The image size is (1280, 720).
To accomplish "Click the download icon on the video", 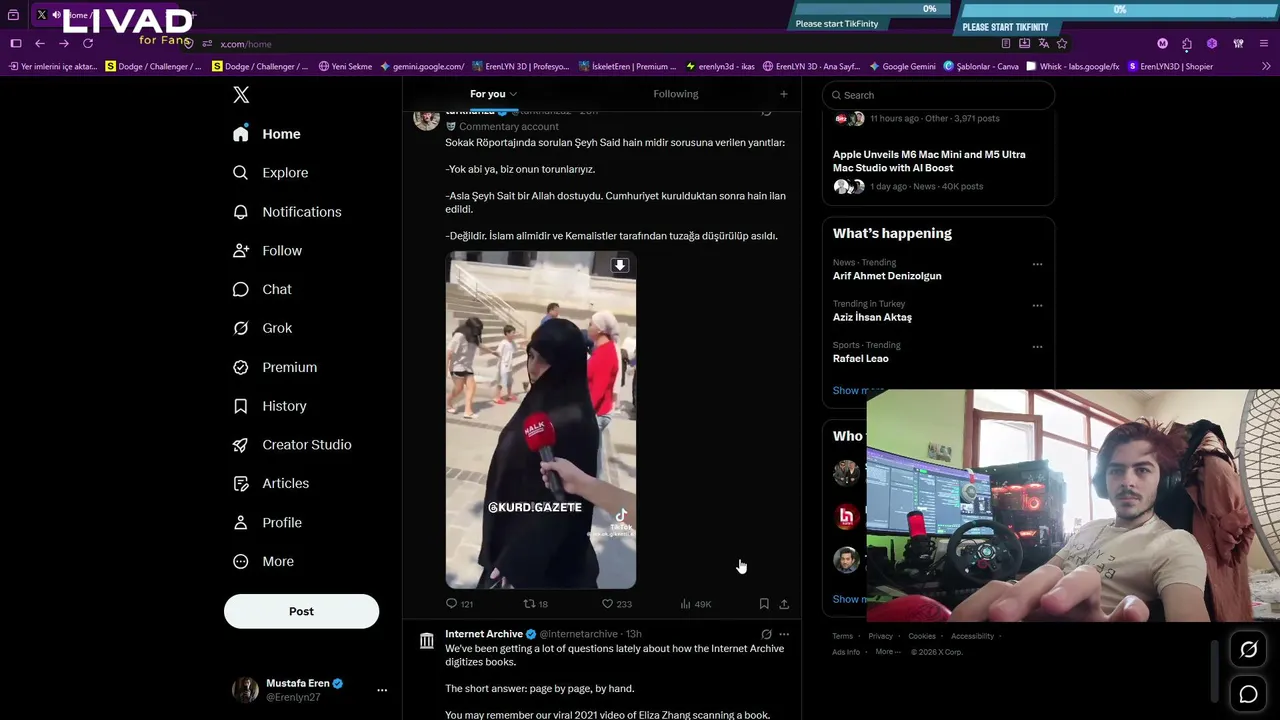I will 620,265.
